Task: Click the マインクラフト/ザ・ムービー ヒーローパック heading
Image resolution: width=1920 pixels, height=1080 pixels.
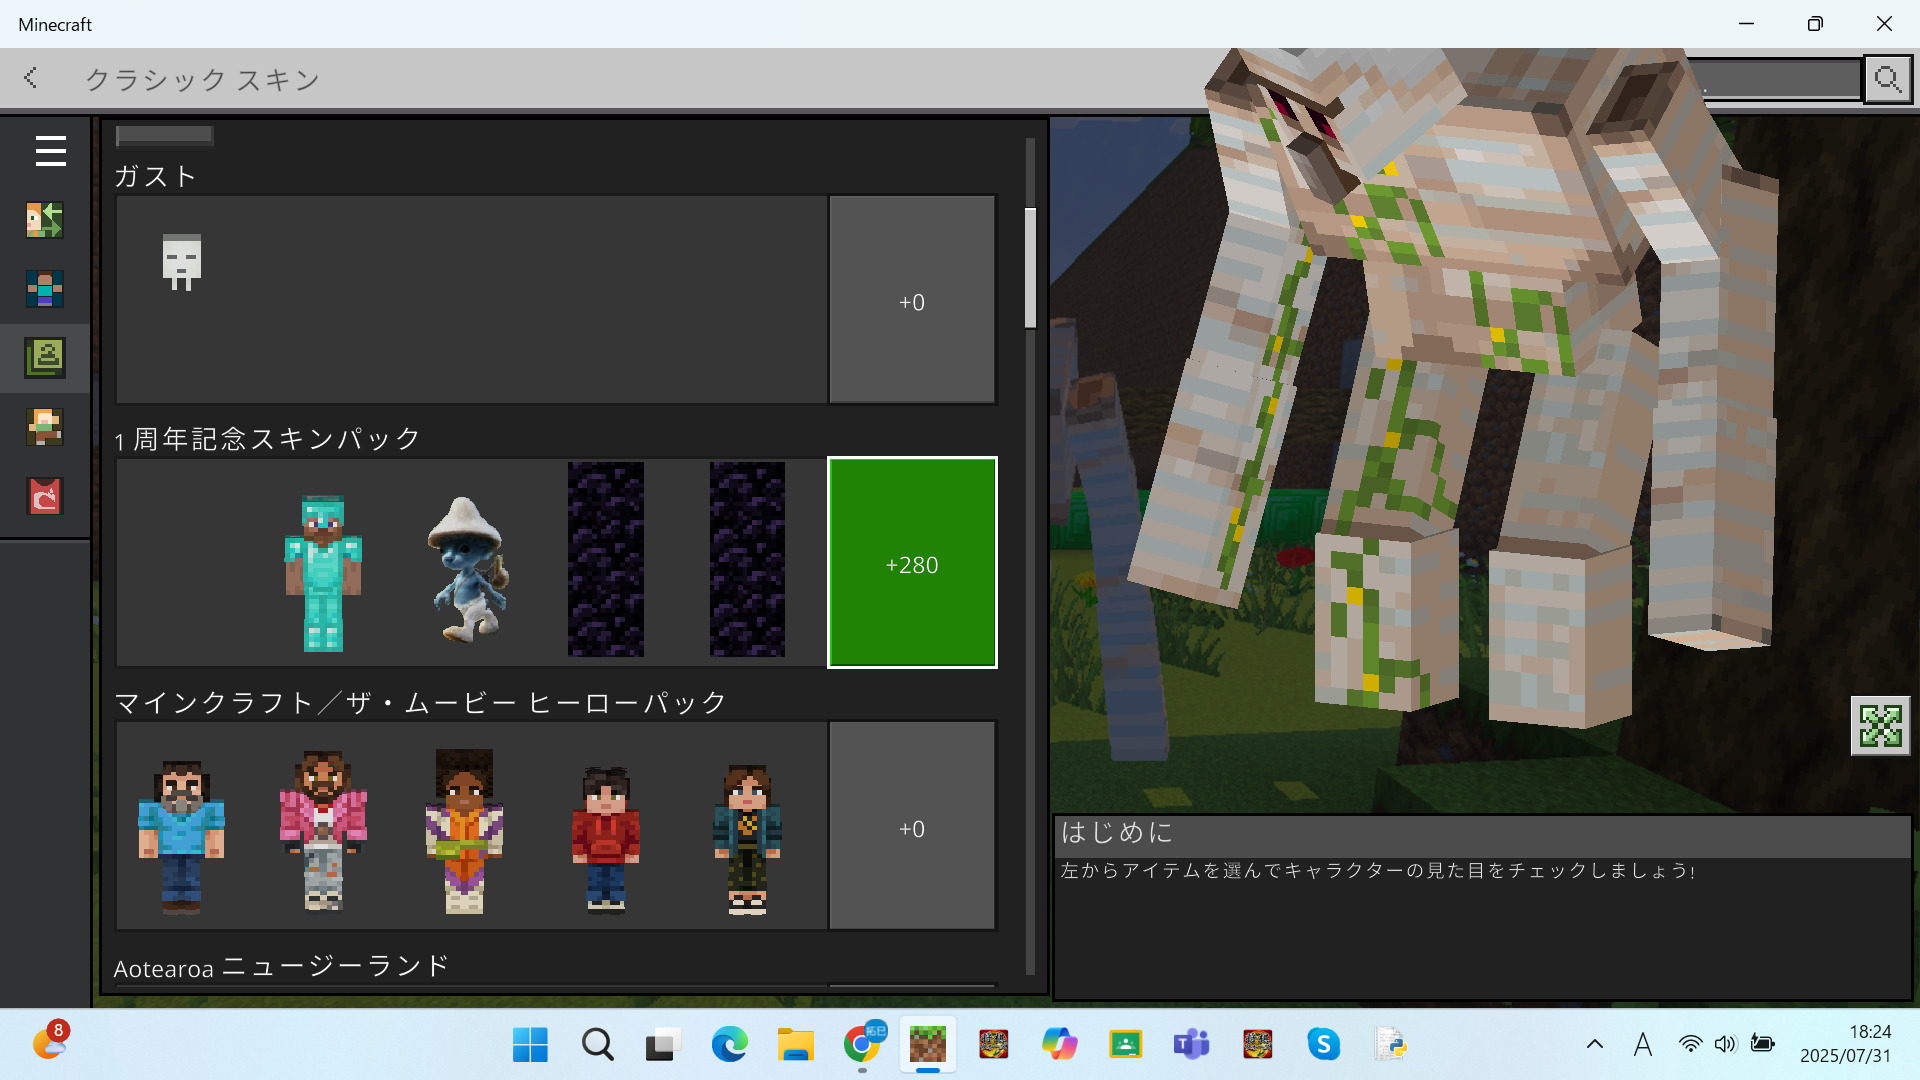Action: (x=420, y=703)
